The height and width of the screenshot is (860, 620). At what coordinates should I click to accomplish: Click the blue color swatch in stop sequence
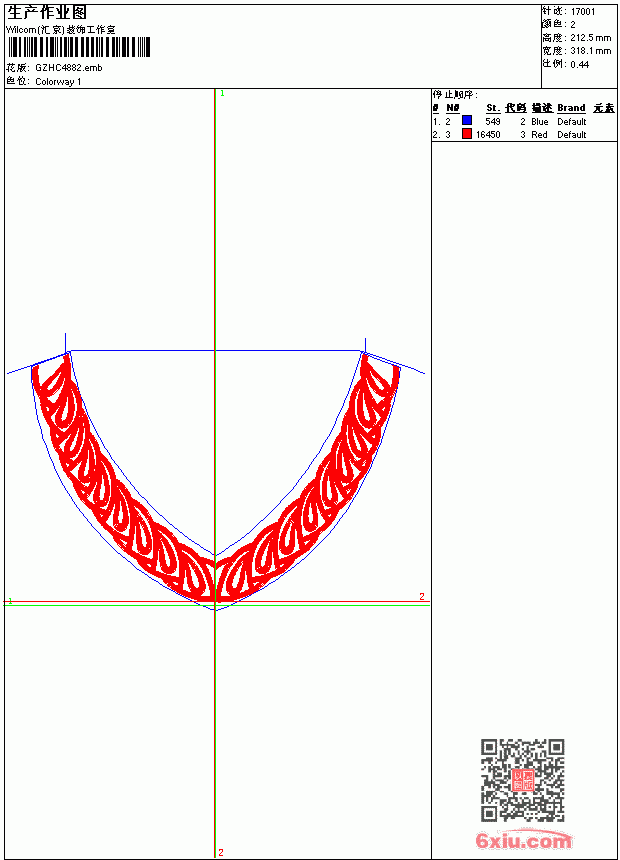[466, 120]
